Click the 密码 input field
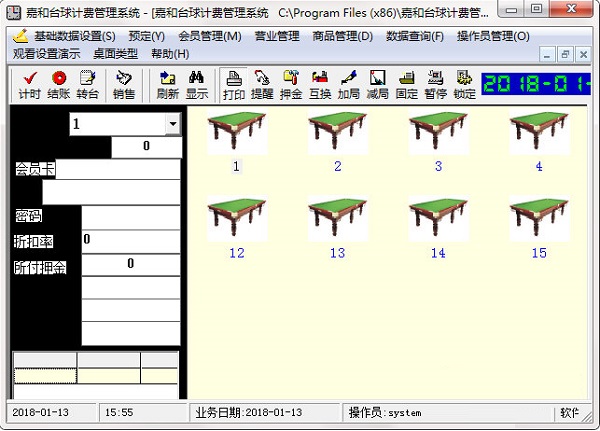Viewport: 600px width, 431px height. (x=130, y=217)
